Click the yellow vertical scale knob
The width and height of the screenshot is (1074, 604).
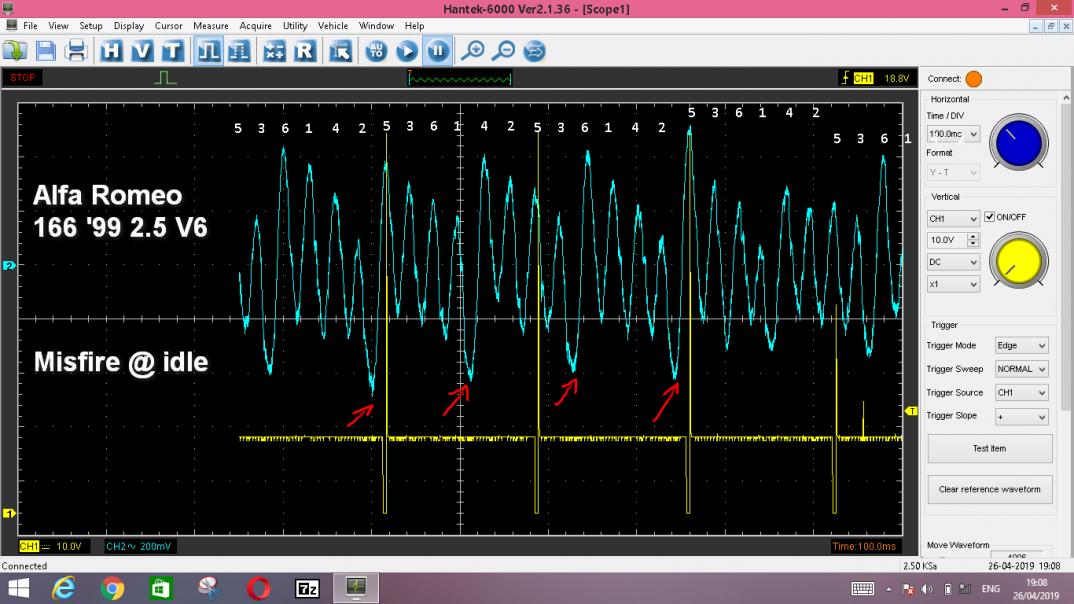click(x=1019, y=262)
